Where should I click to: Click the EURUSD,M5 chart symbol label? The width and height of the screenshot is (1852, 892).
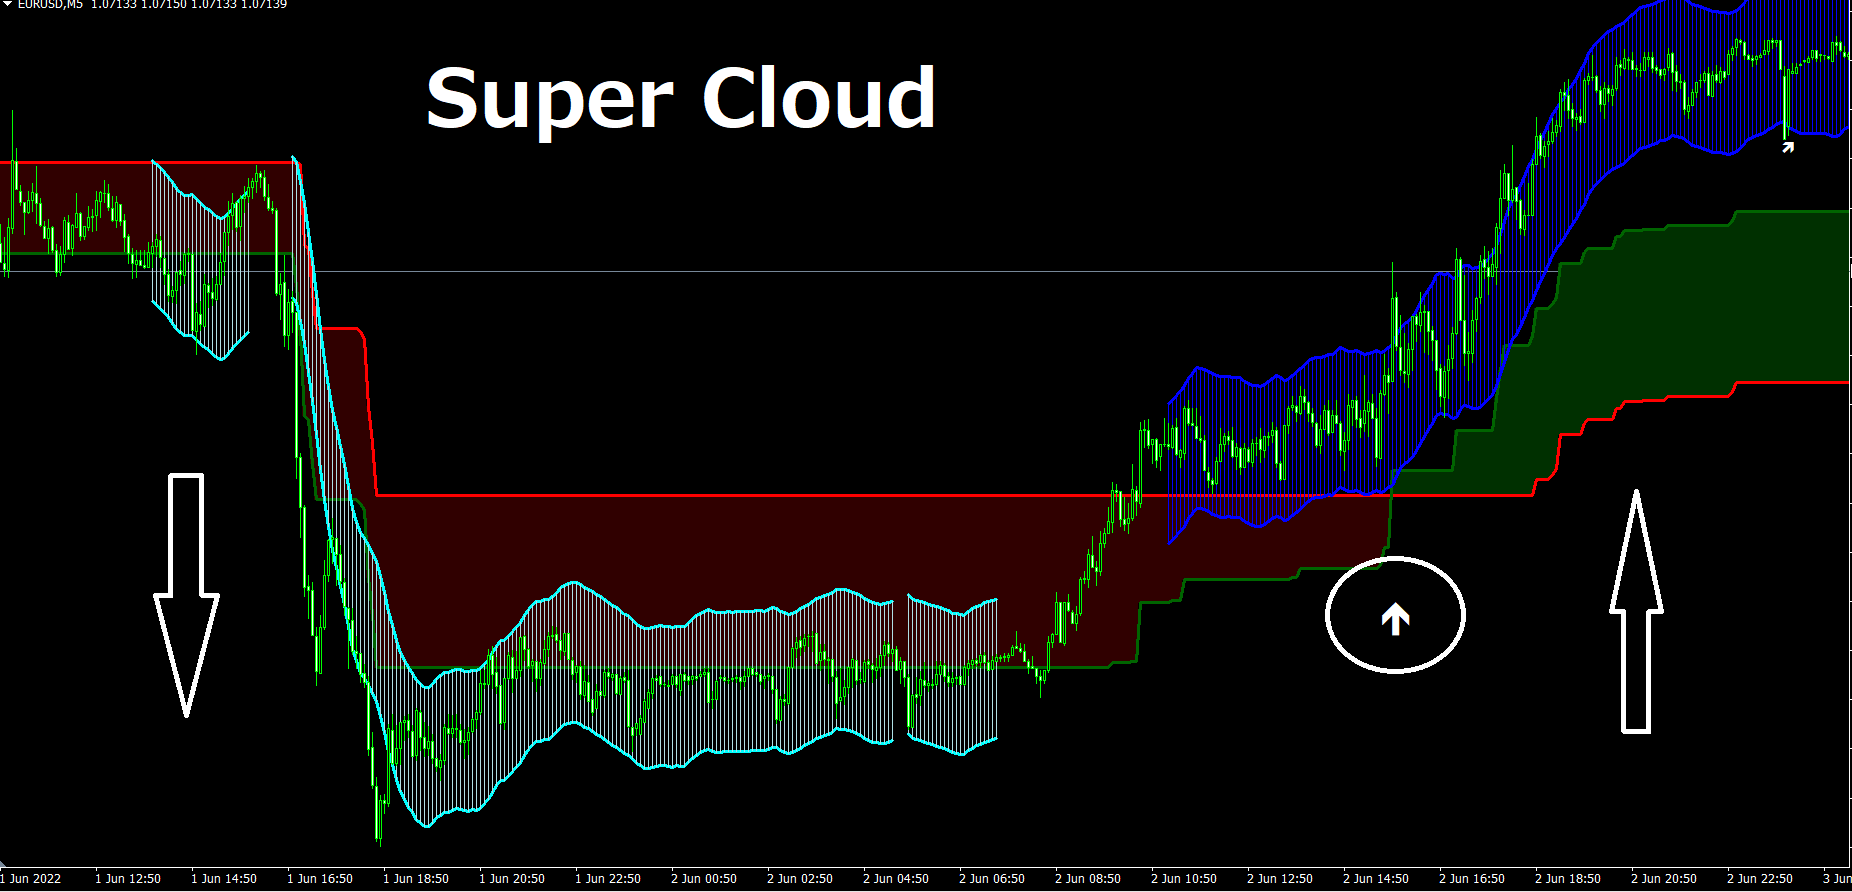point(51,4)
